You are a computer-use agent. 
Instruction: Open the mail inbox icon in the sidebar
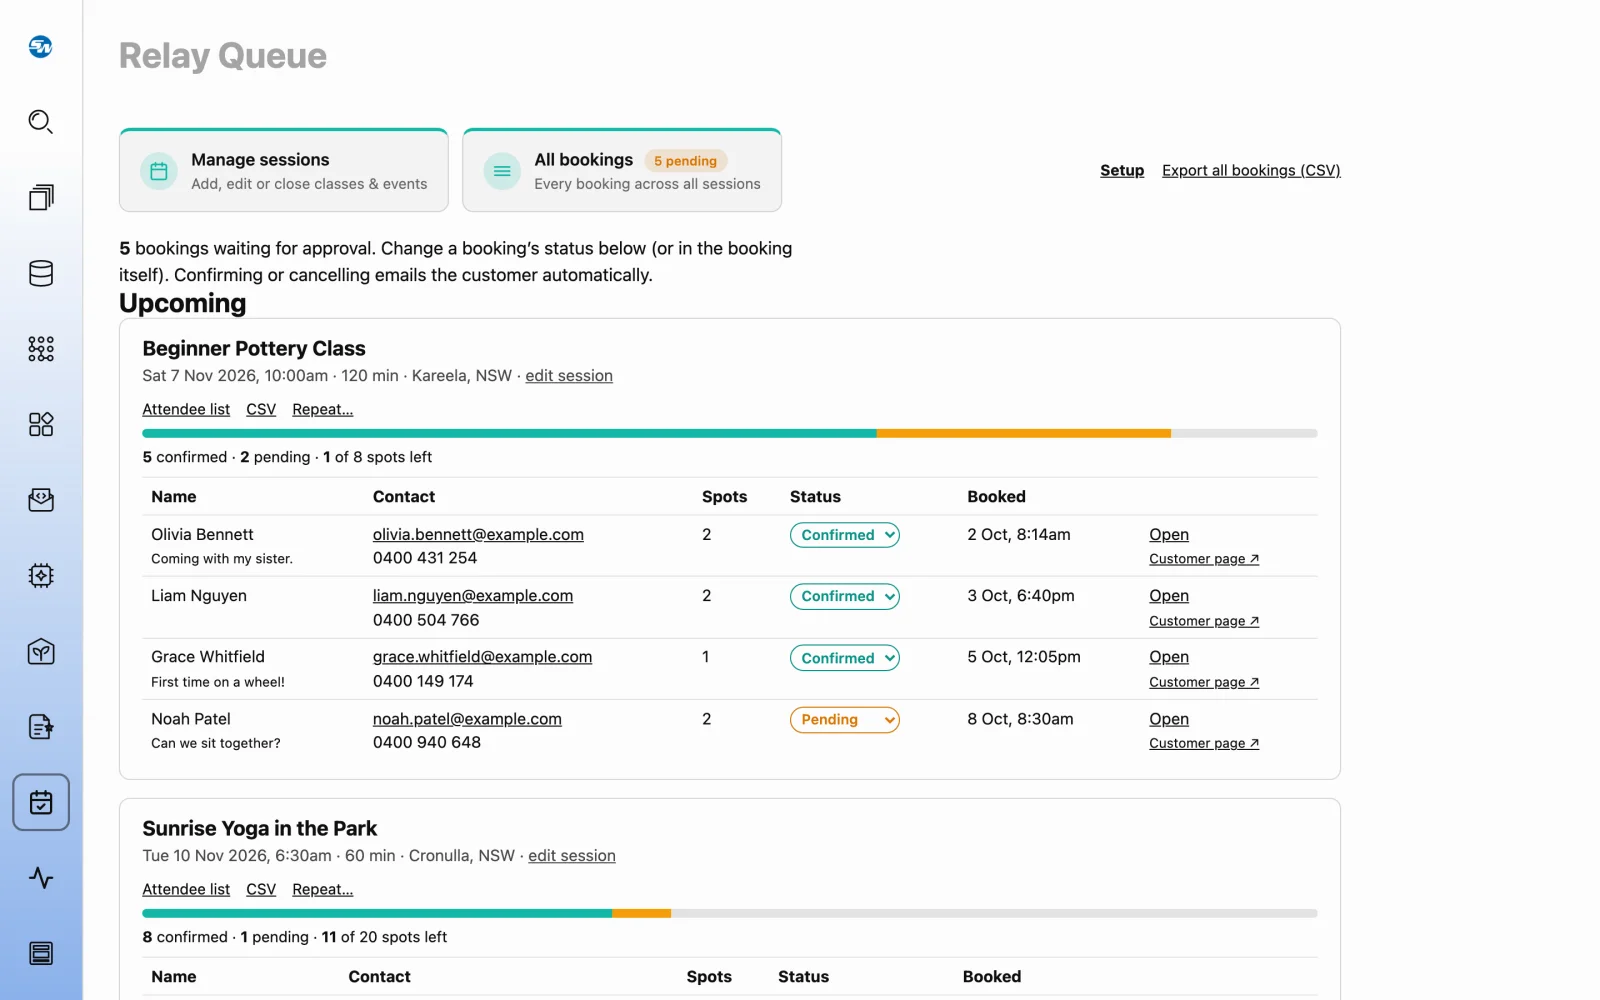(x=41, y=500)
